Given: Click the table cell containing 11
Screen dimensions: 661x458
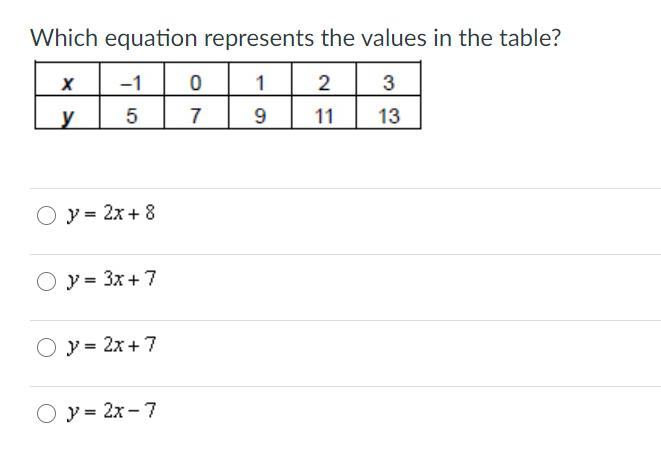Looking at the screenshot, I should click(x=324, y=112).
